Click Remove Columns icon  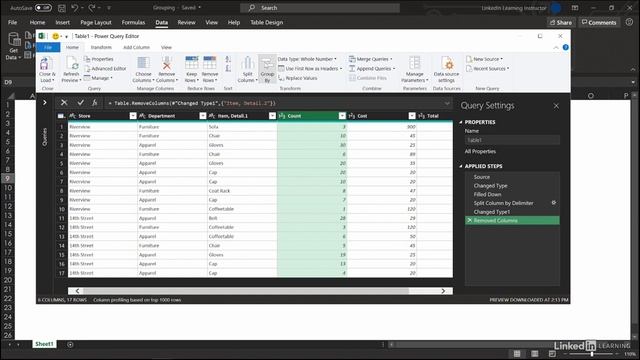point(167,63)
